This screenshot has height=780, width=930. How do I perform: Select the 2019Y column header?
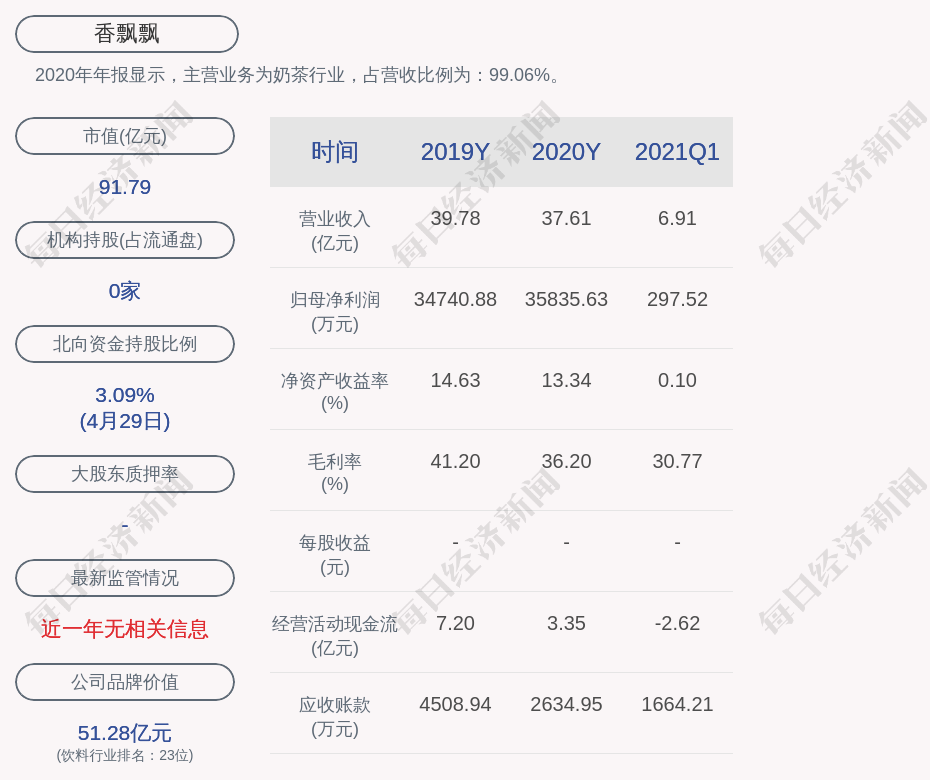pos(455,152)
